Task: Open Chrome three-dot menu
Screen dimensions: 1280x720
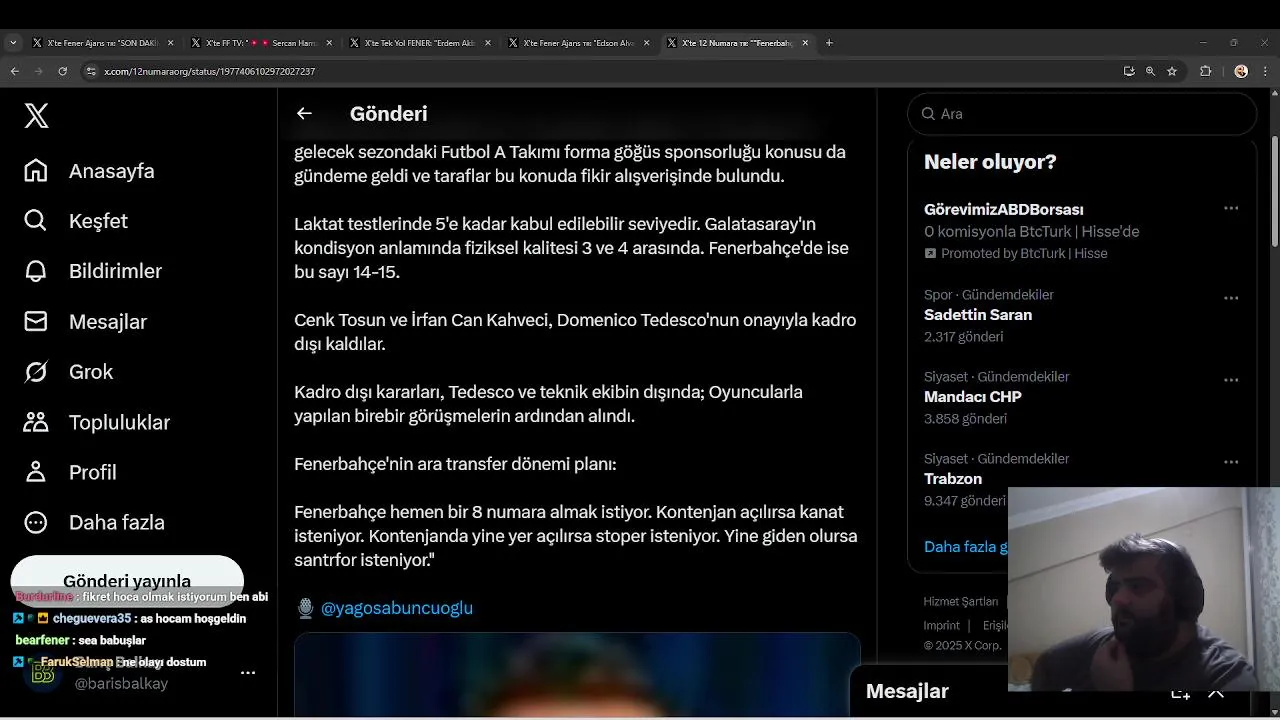Action: click(x=1263, y=71)
